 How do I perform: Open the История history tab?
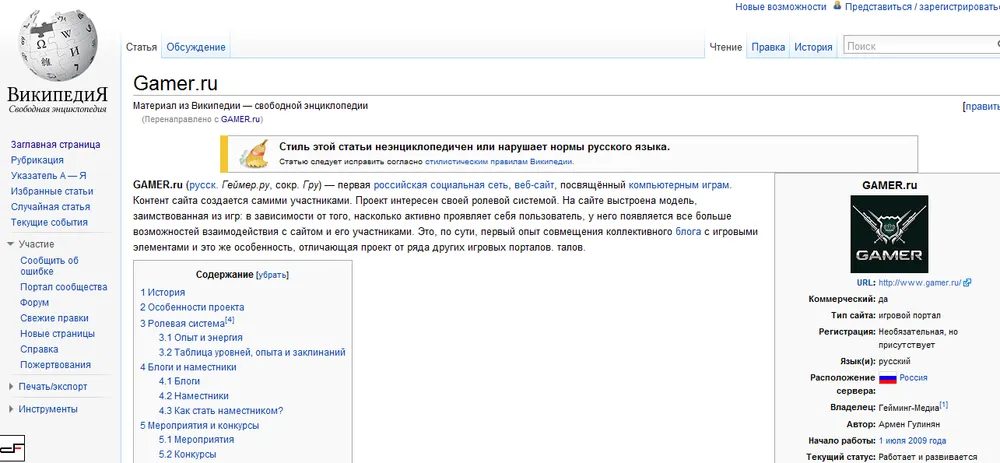pyautogui.click(x=813, y=47)
